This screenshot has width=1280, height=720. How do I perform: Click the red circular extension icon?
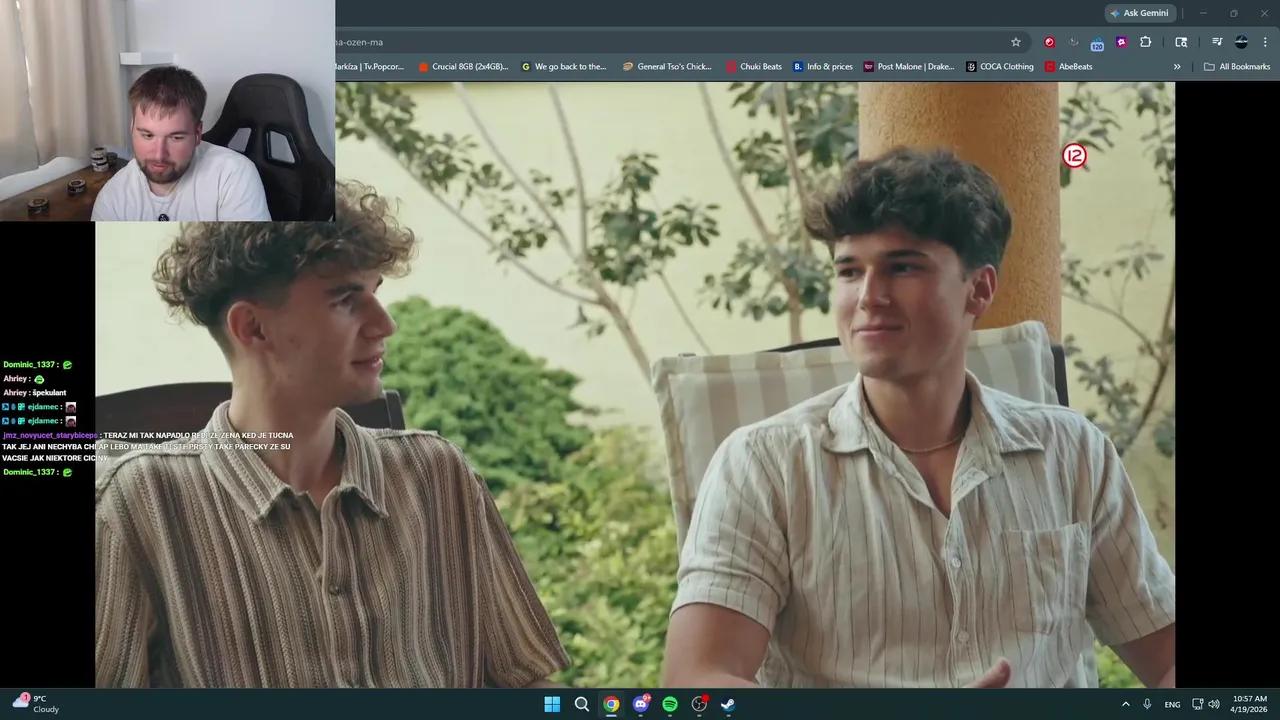pos(1049,42)
